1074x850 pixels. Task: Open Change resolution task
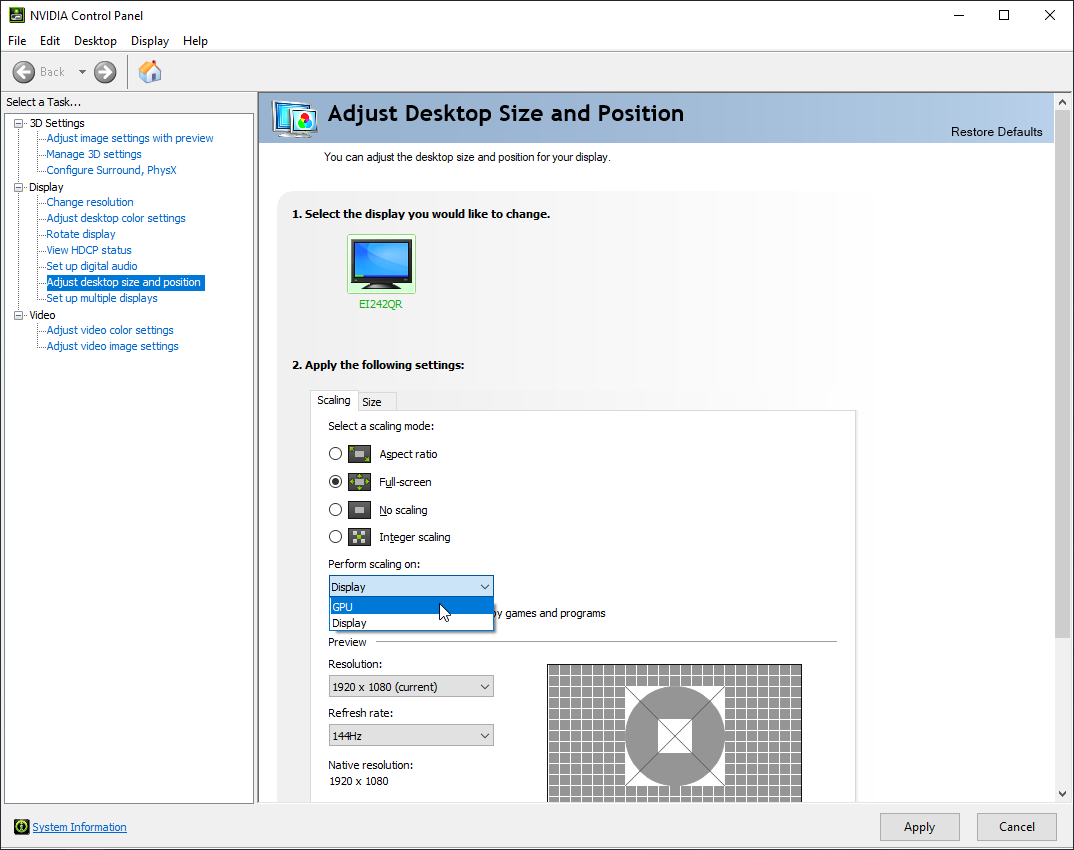point(90,202)
